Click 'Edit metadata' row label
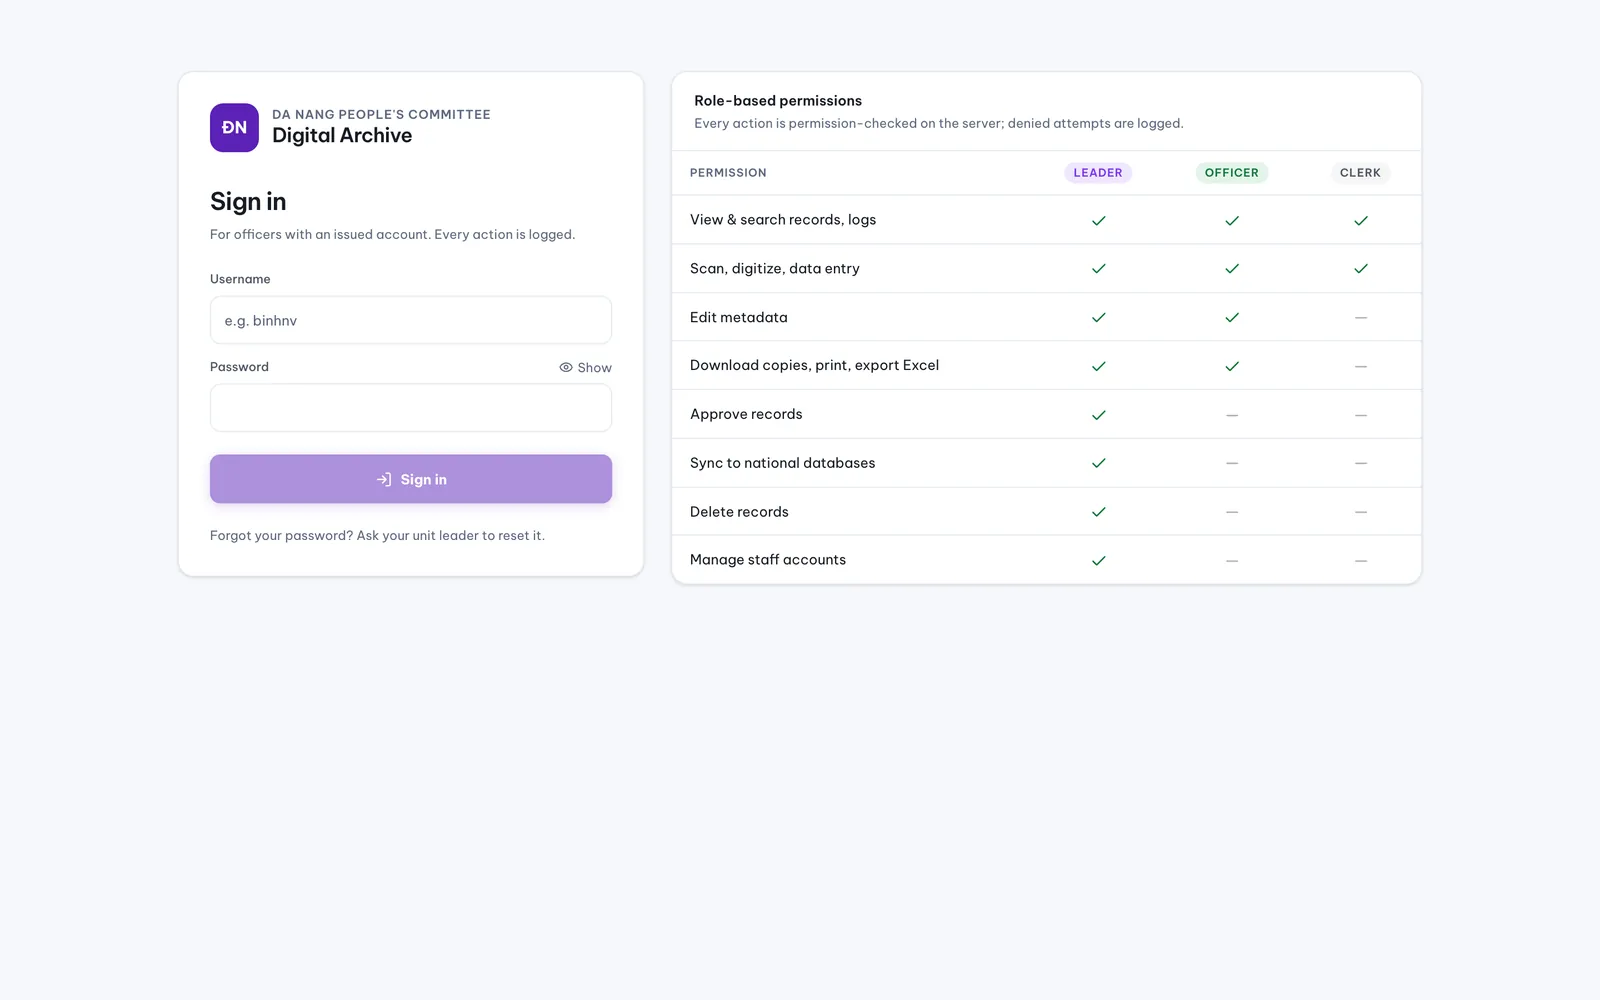Image resolution: width=1600 pixels, height=1000 pixels. 739,317
